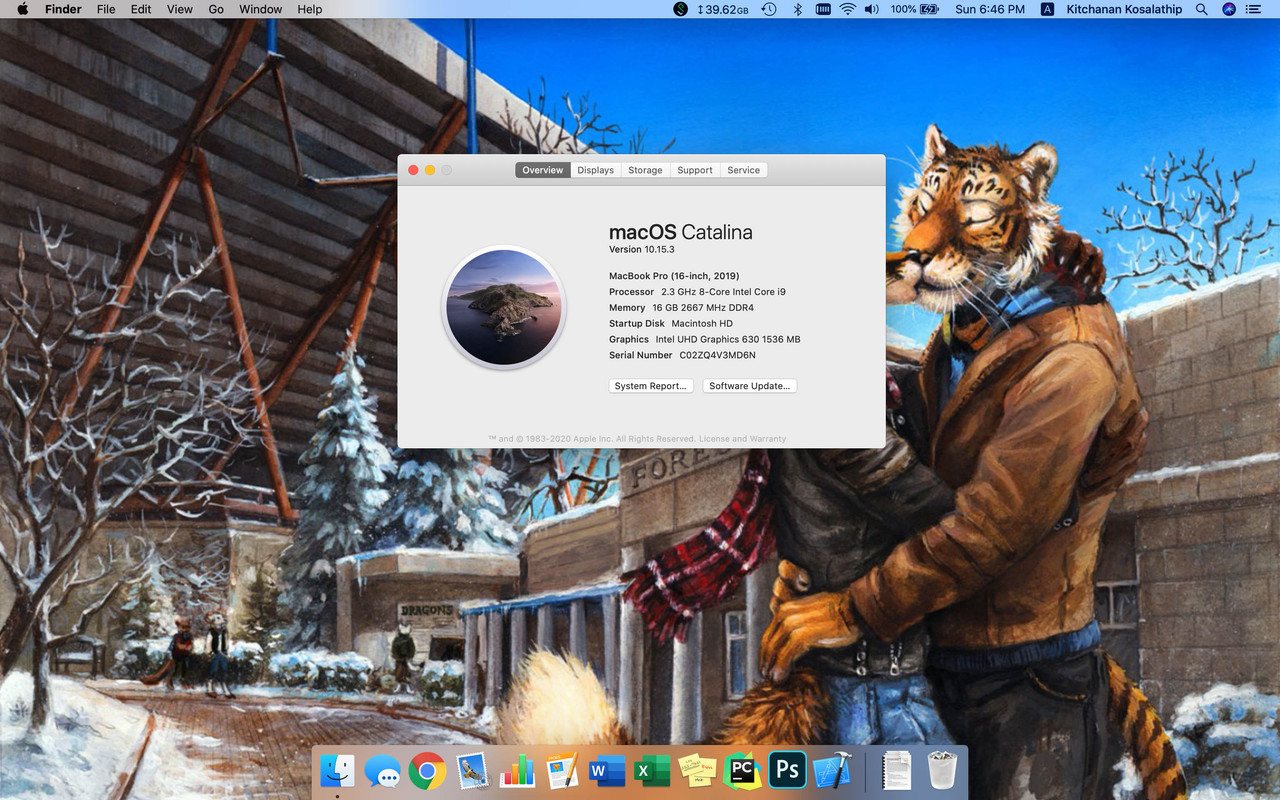
Task: Click the 'License and Warranty' footer text
Action: 742,439
